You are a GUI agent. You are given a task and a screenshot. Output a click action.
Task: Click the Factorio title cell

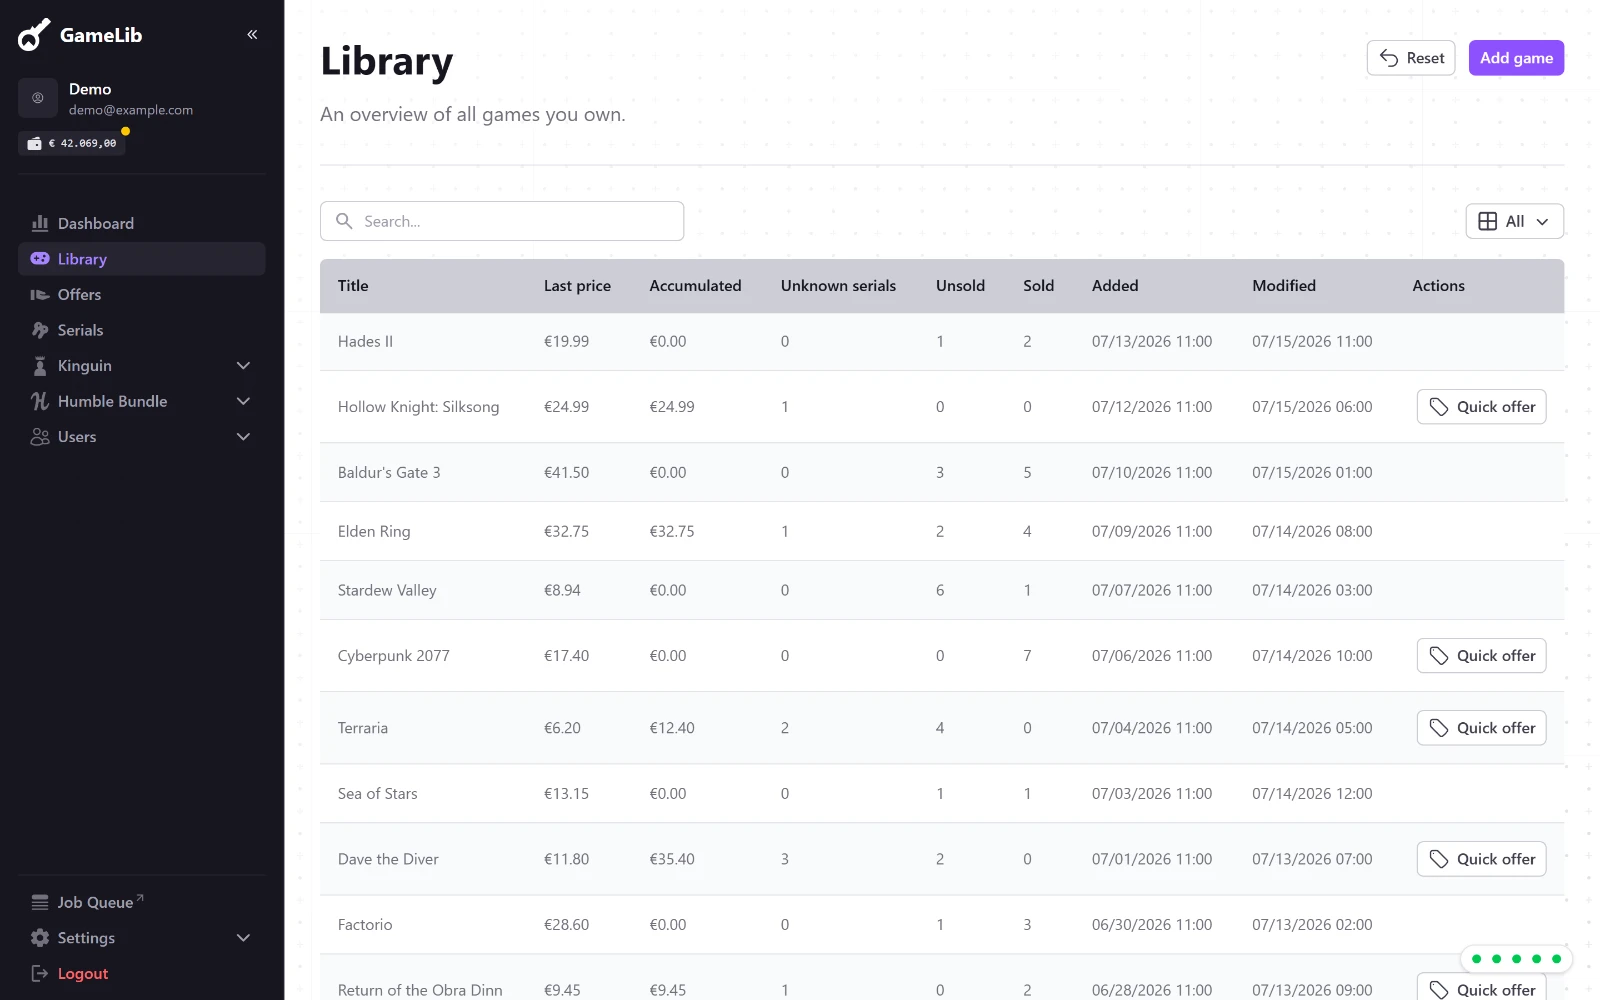pyautogui.click(x=365, y=925)
